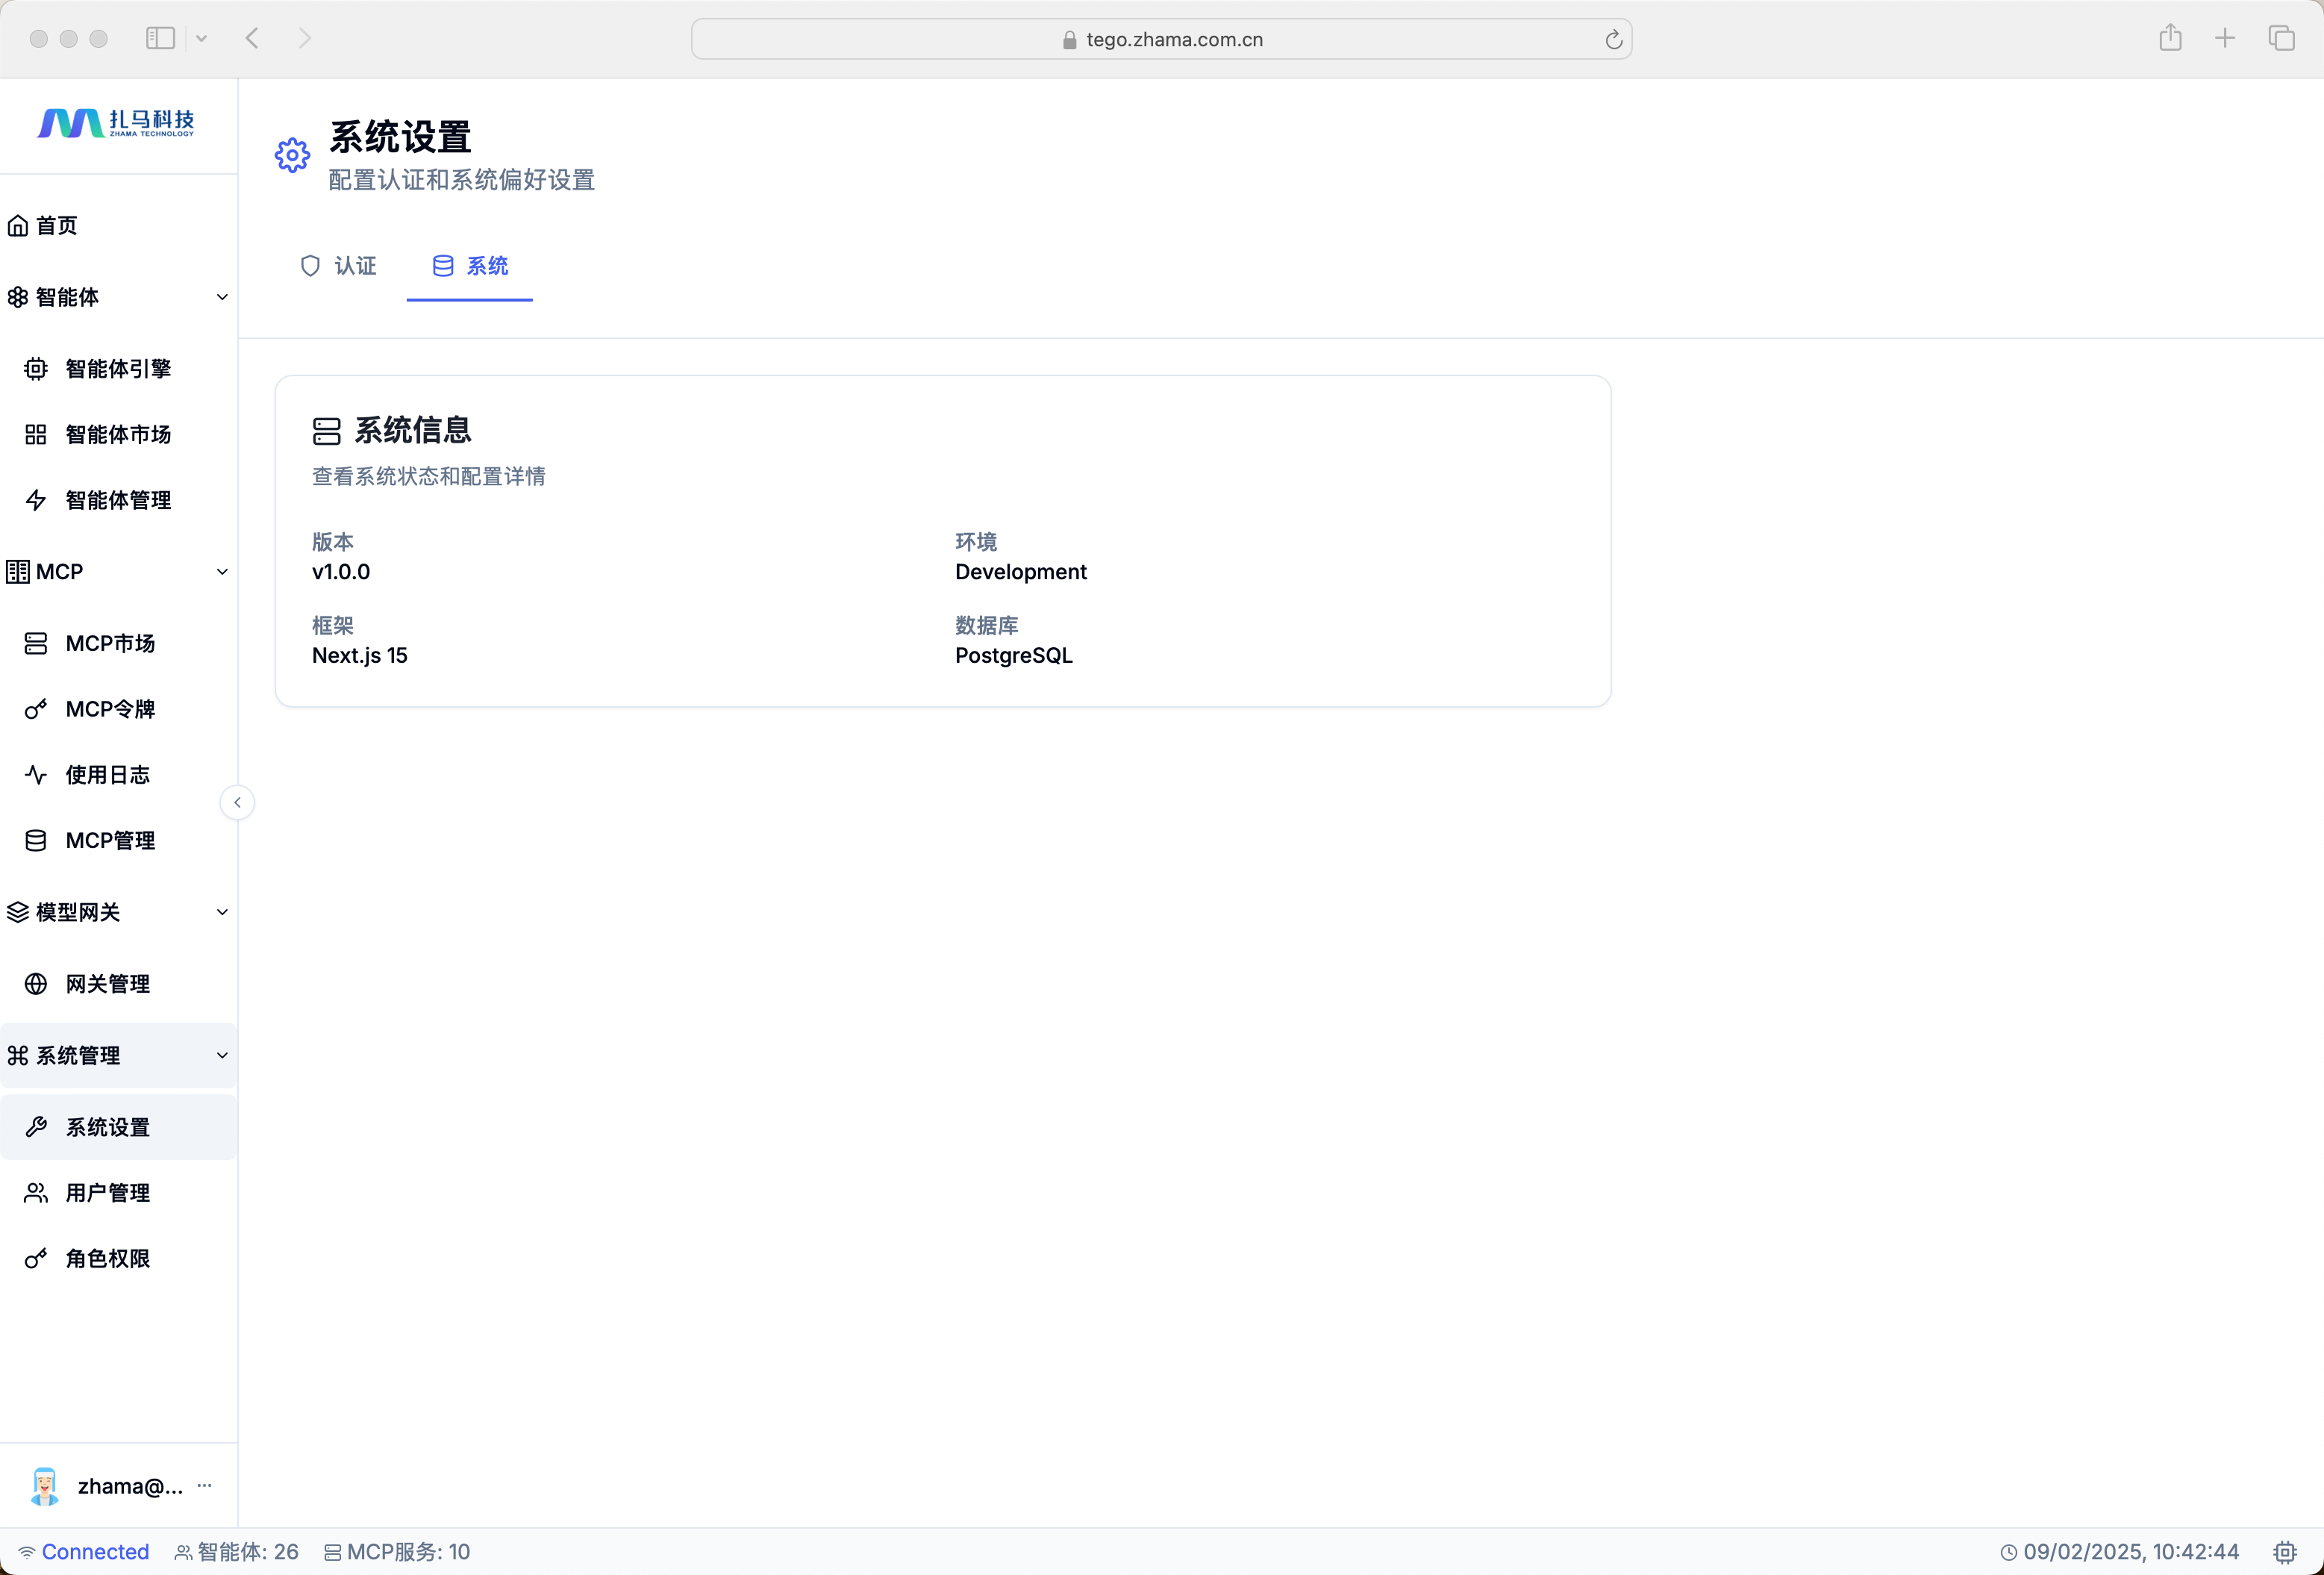Image resolution: width=2324 pixels, height=1575 pixels.
Task: Open 智能体引擎 from the sidebar
Action: (x=117, y=369)
